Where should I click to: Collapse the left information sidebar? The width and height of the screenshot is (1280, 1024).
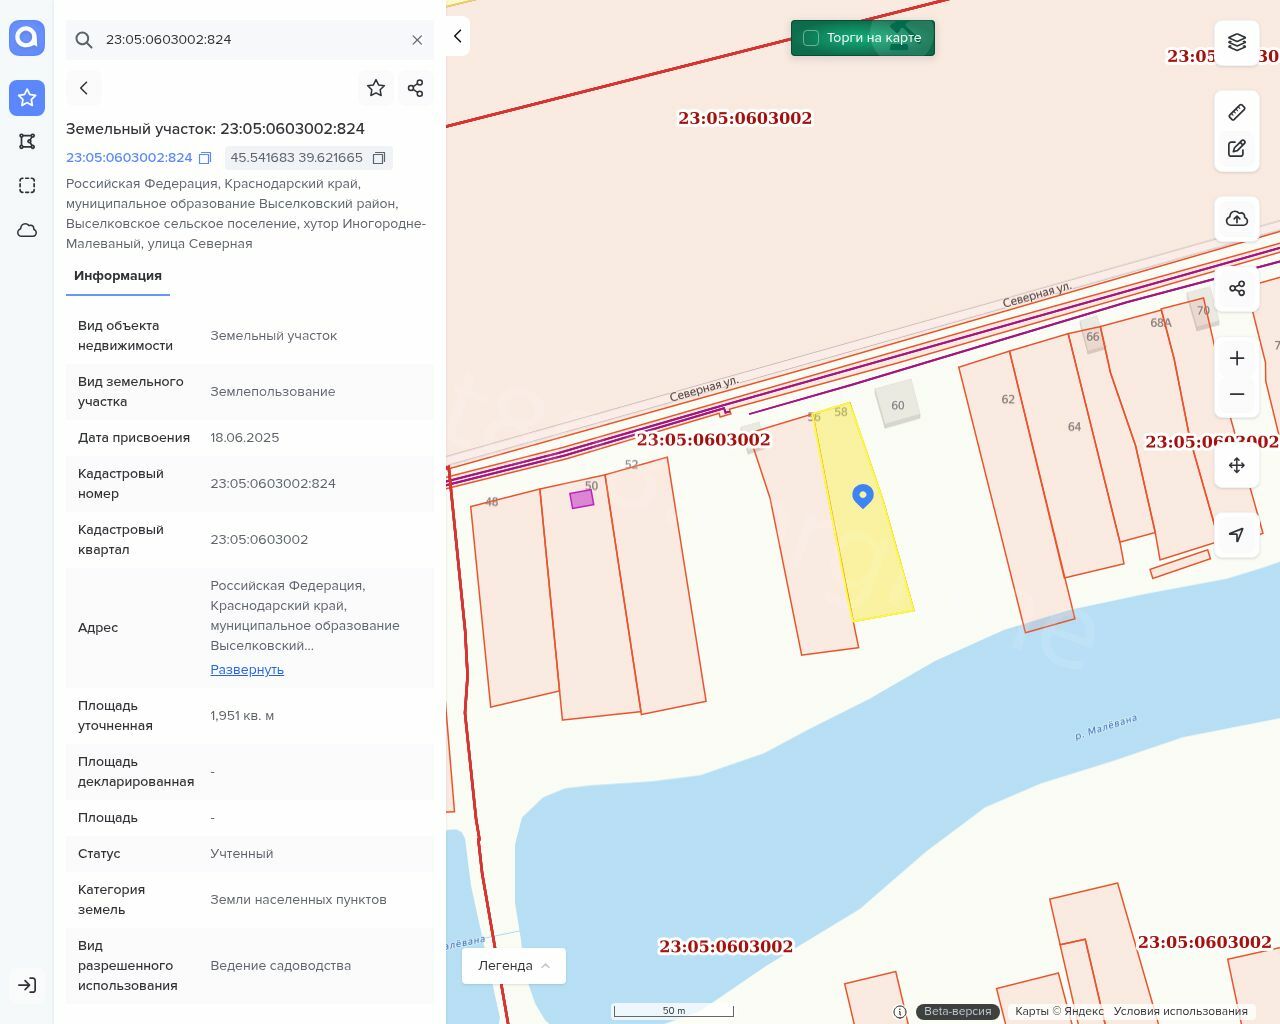click(x=457, y=36)
